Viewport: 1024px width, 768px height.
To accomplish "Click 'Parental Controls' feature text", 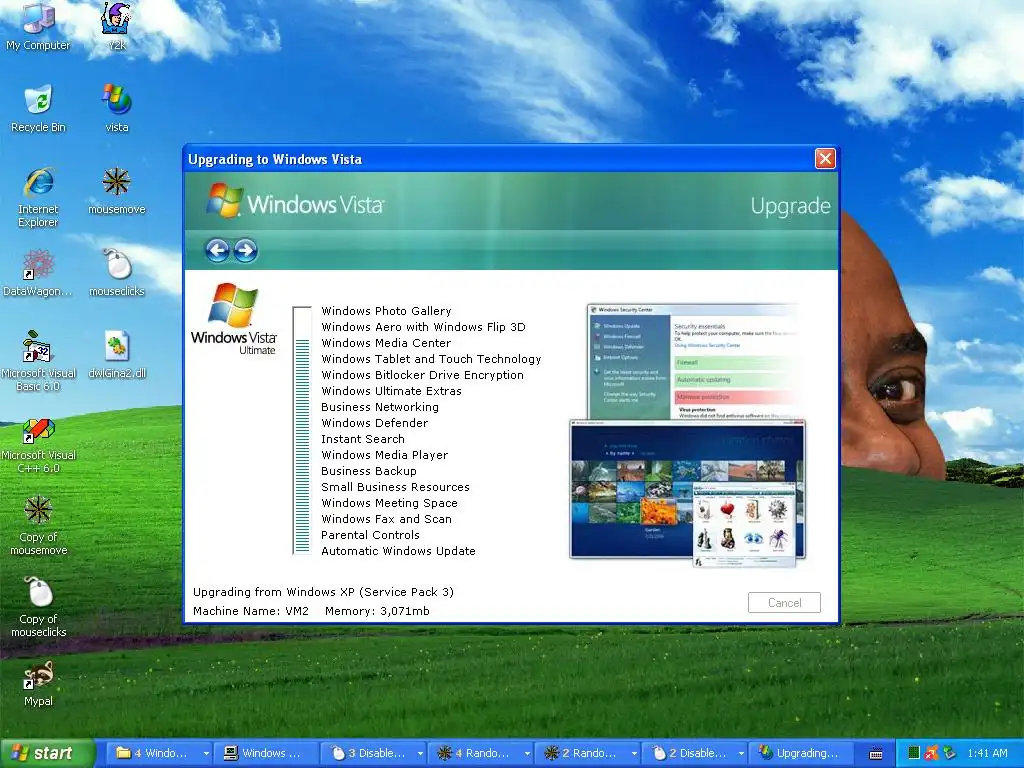I will (370, 535).
